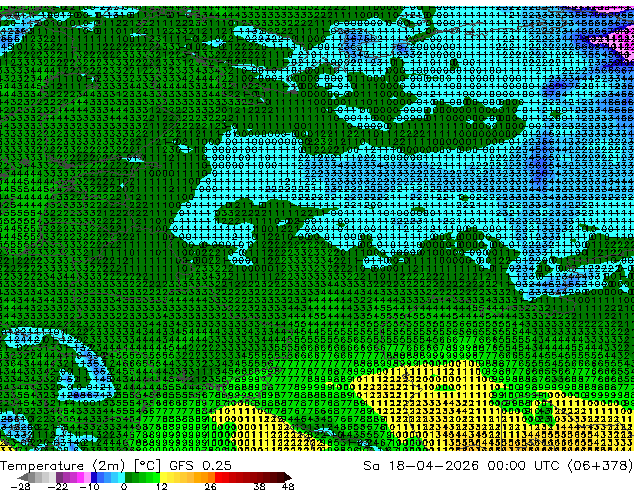Click the 'Sa 18-04-2026 00:00 UTC (06+378)' timestamp
Viewport: 634px width, 490px height.
[x=498, y=466]
